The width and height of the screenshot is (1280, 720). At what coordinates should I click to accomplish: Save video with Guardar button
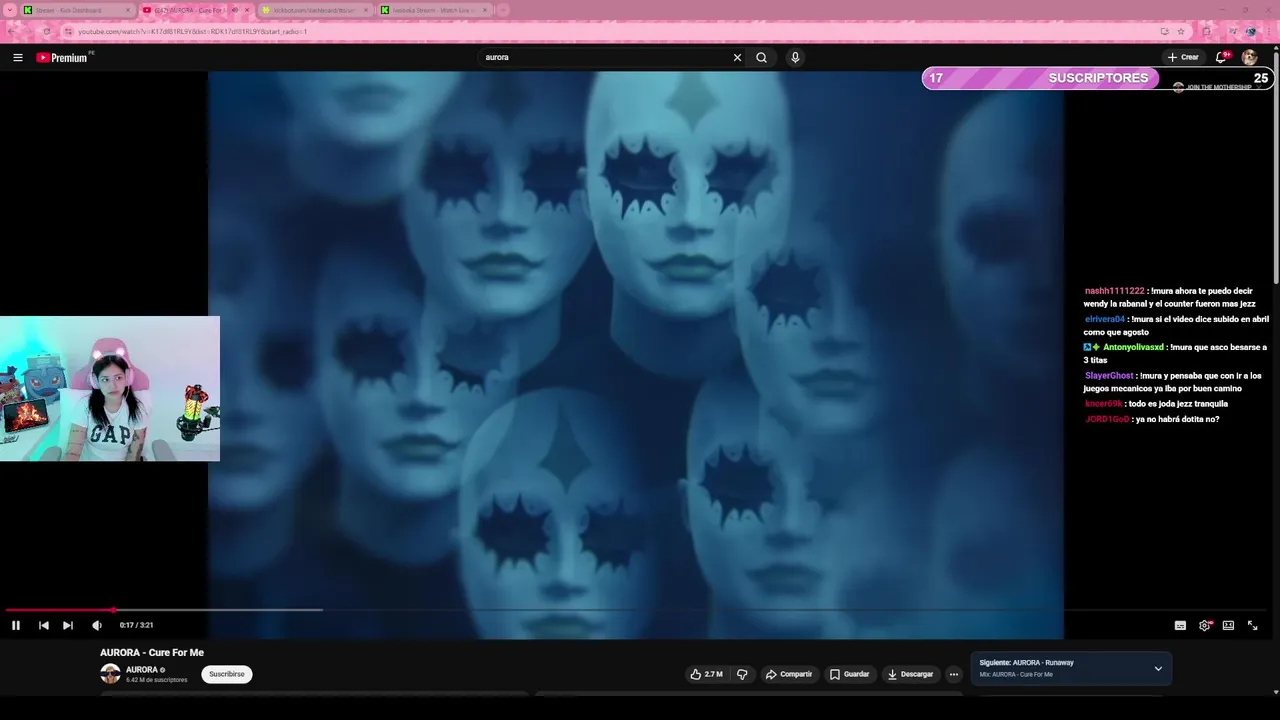click(x=850, y=674)
